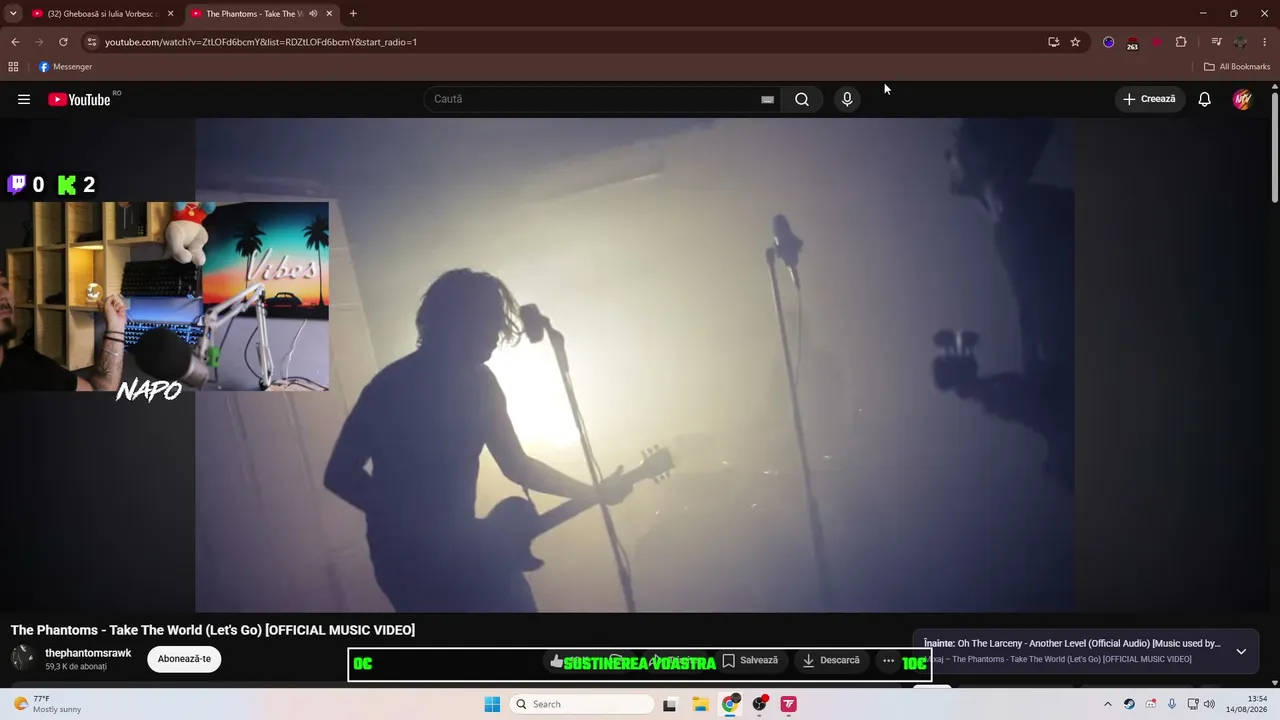Open Steam from the system tray
1280x720 pixels.
[x=1129, y=704]
